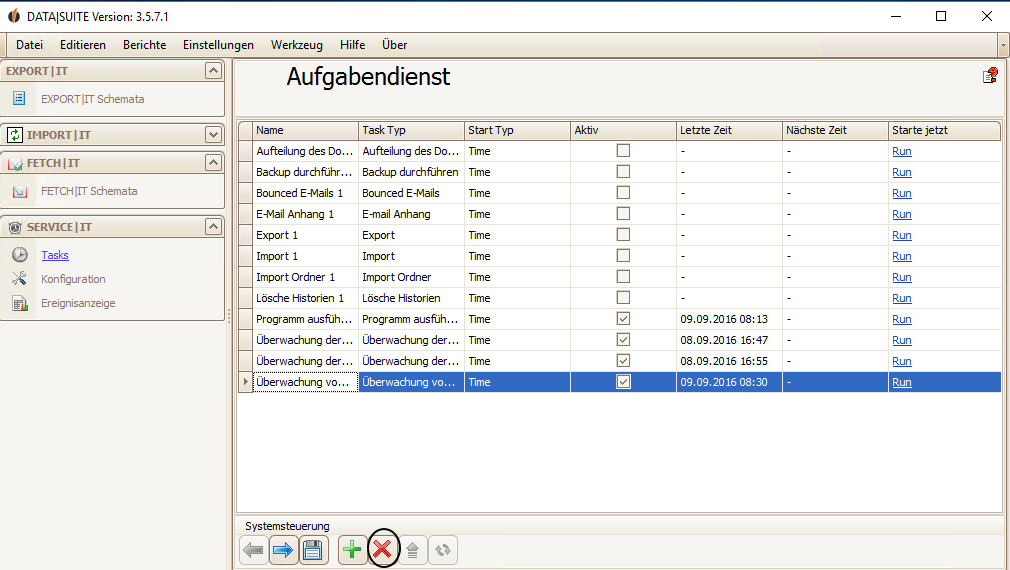Open the Einstellungen menu
Screen dimensions: 1010x570
tap(218, 45)
